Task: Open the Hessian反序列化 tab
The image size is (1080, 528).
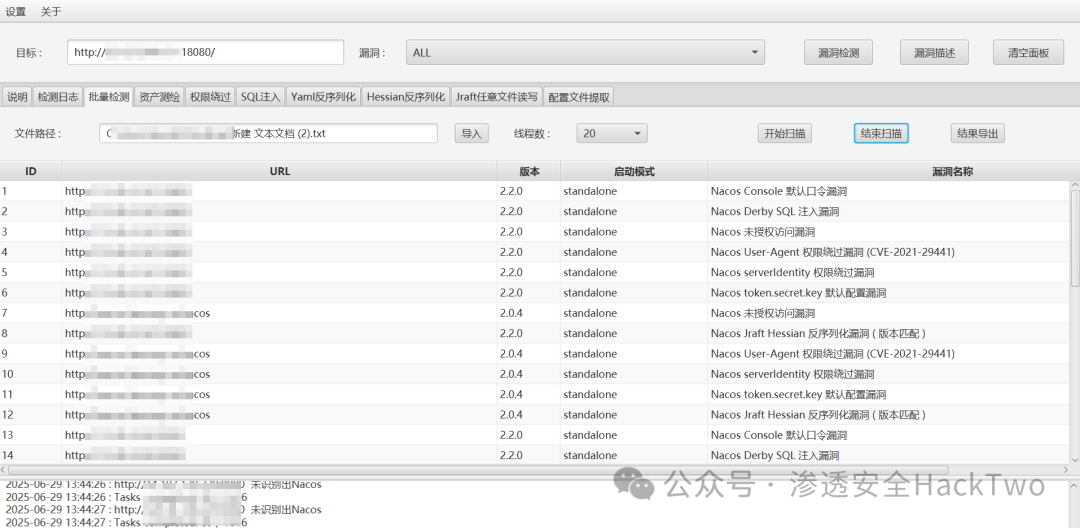Action: [x=406, y=97]
